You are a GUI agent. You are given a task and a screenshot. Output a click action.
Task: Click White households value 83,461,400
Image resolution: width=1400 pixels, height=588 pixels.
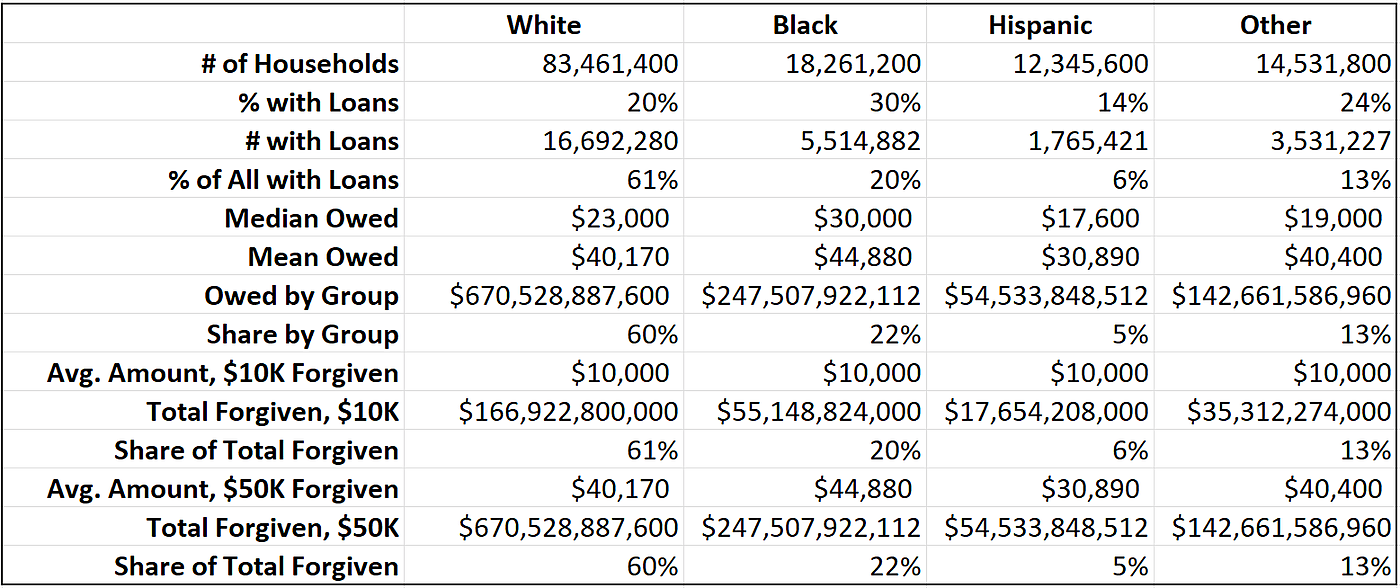coord(610,64)
